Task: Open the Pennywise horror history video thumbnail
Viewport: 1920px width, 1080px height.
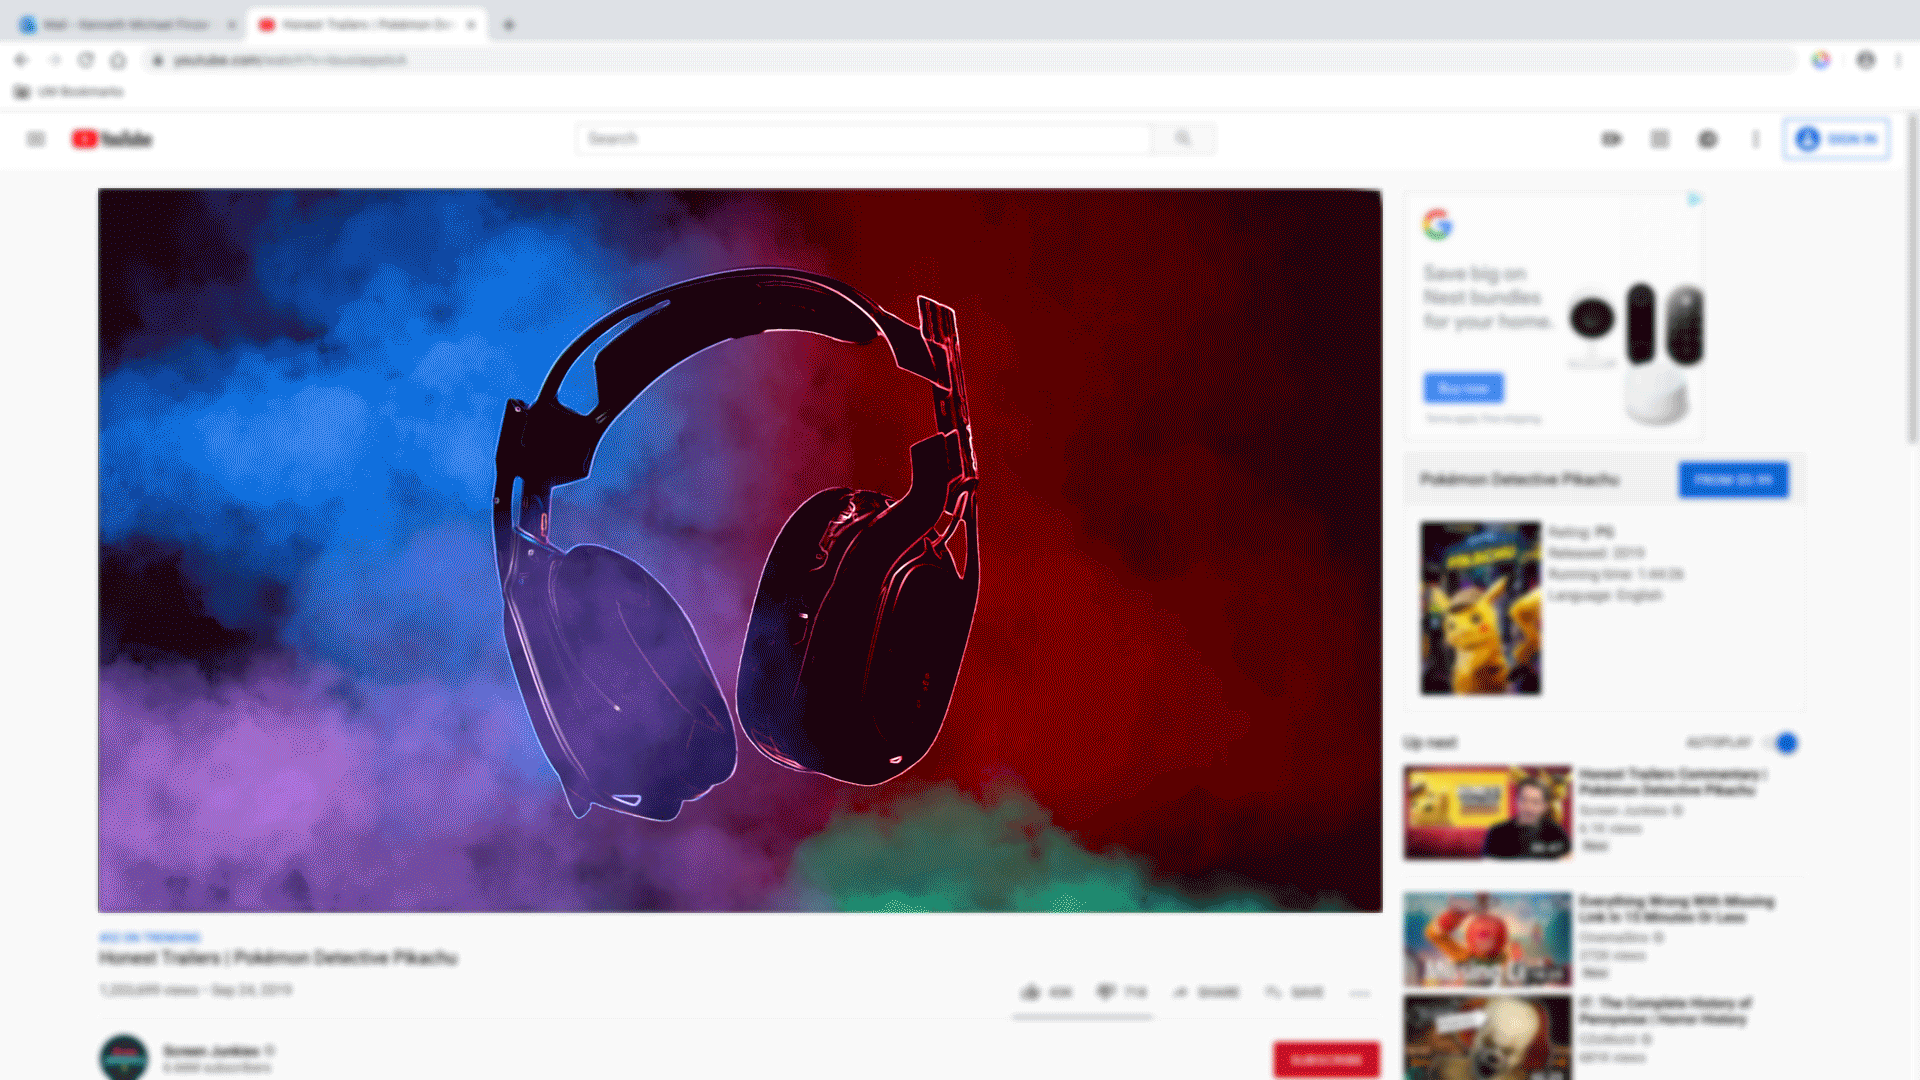Action: (x=1487, y=1037)
